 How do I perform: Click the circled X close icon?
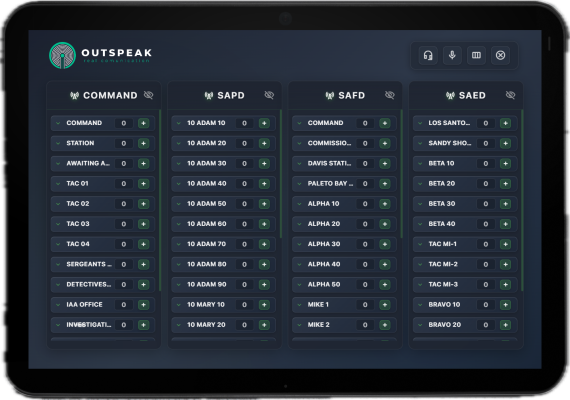(500, 55)
